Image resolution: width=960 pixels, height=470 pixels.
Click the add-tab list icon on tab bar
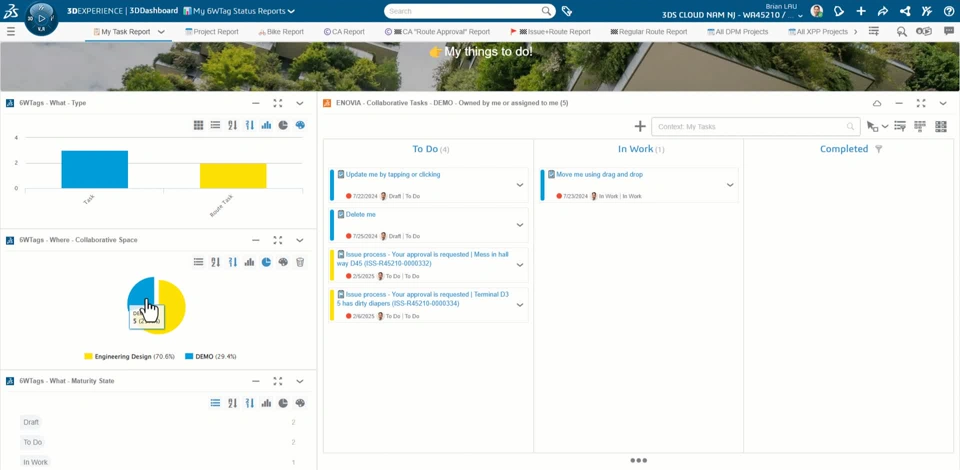874,31
